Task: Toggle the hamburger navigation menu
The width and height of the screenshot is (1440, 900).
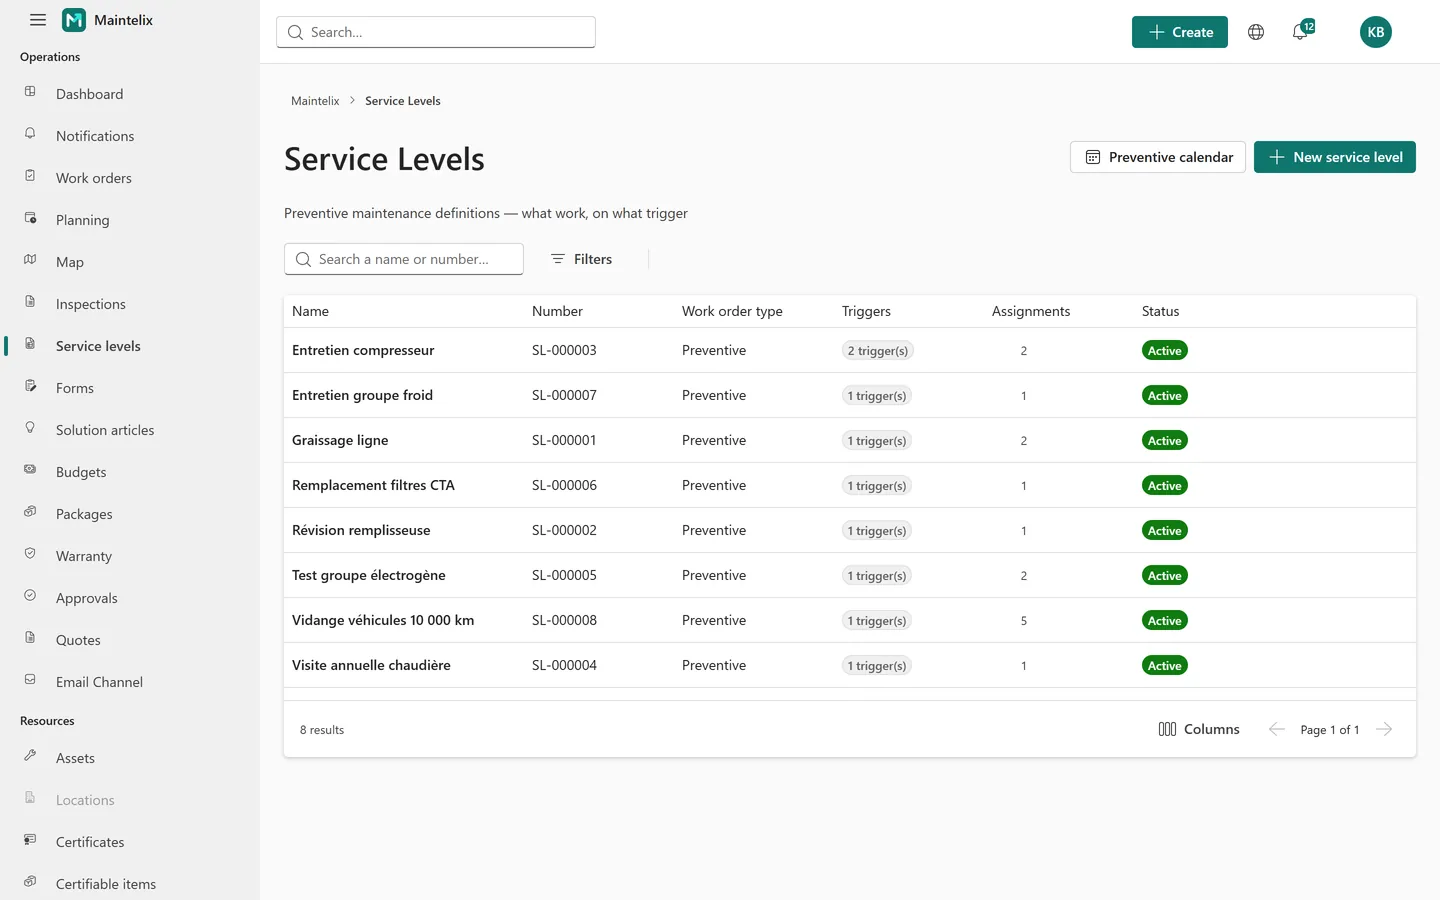Action: (x=38, y=20)
